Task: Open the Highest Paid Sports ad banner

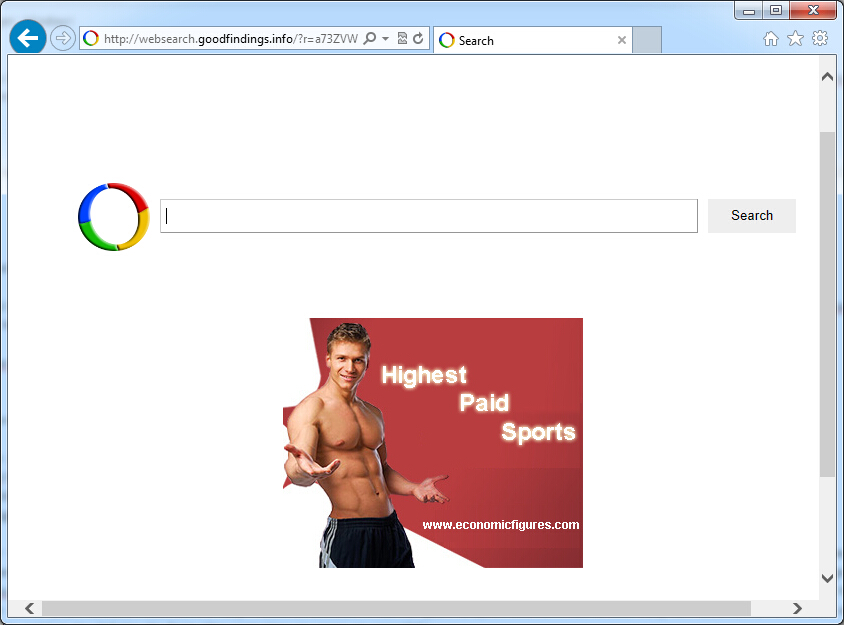Action: (x=433, y=443)
